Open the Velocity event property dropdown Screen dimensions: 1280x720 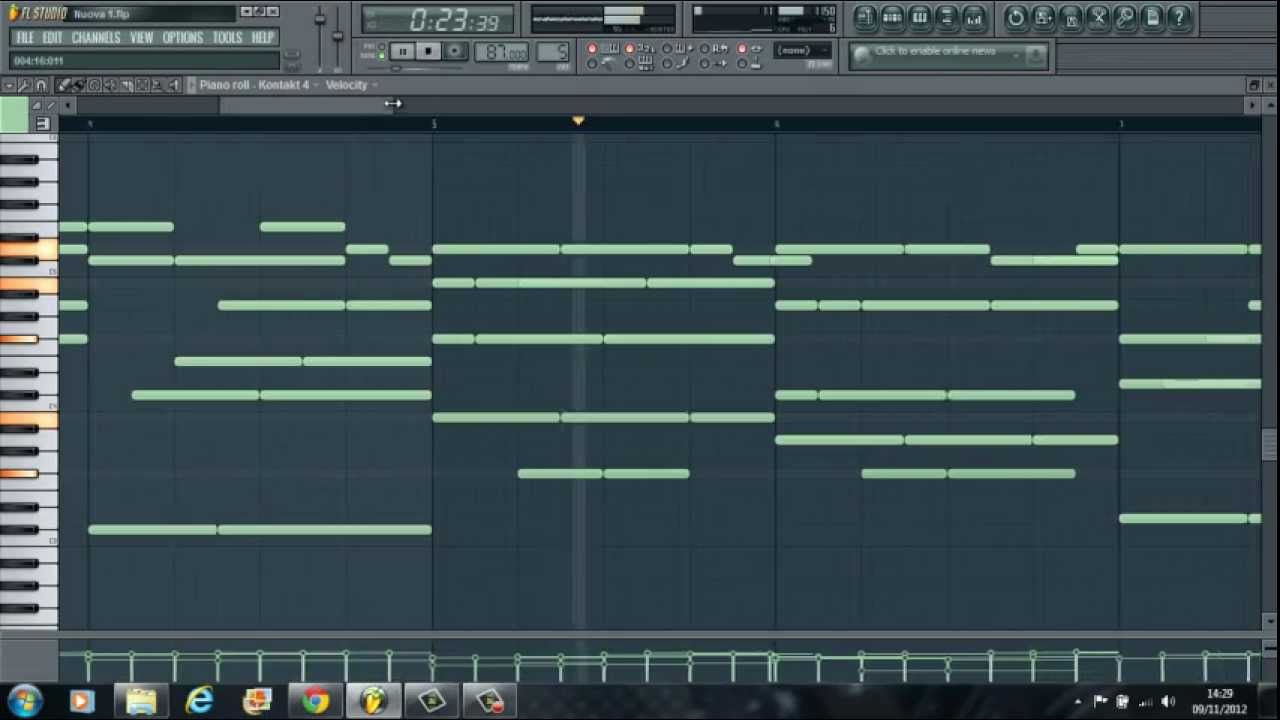(x=352, y=85)
